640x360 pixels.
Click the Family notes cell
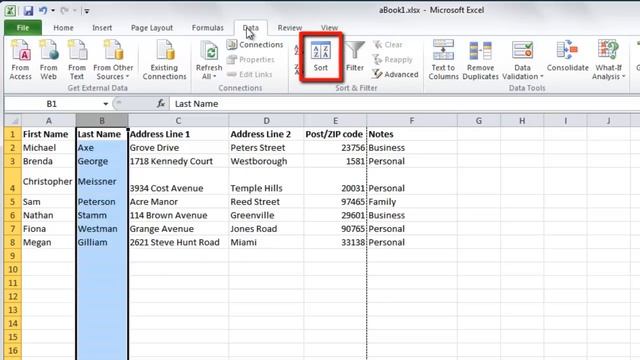click(x=412, y=202)
